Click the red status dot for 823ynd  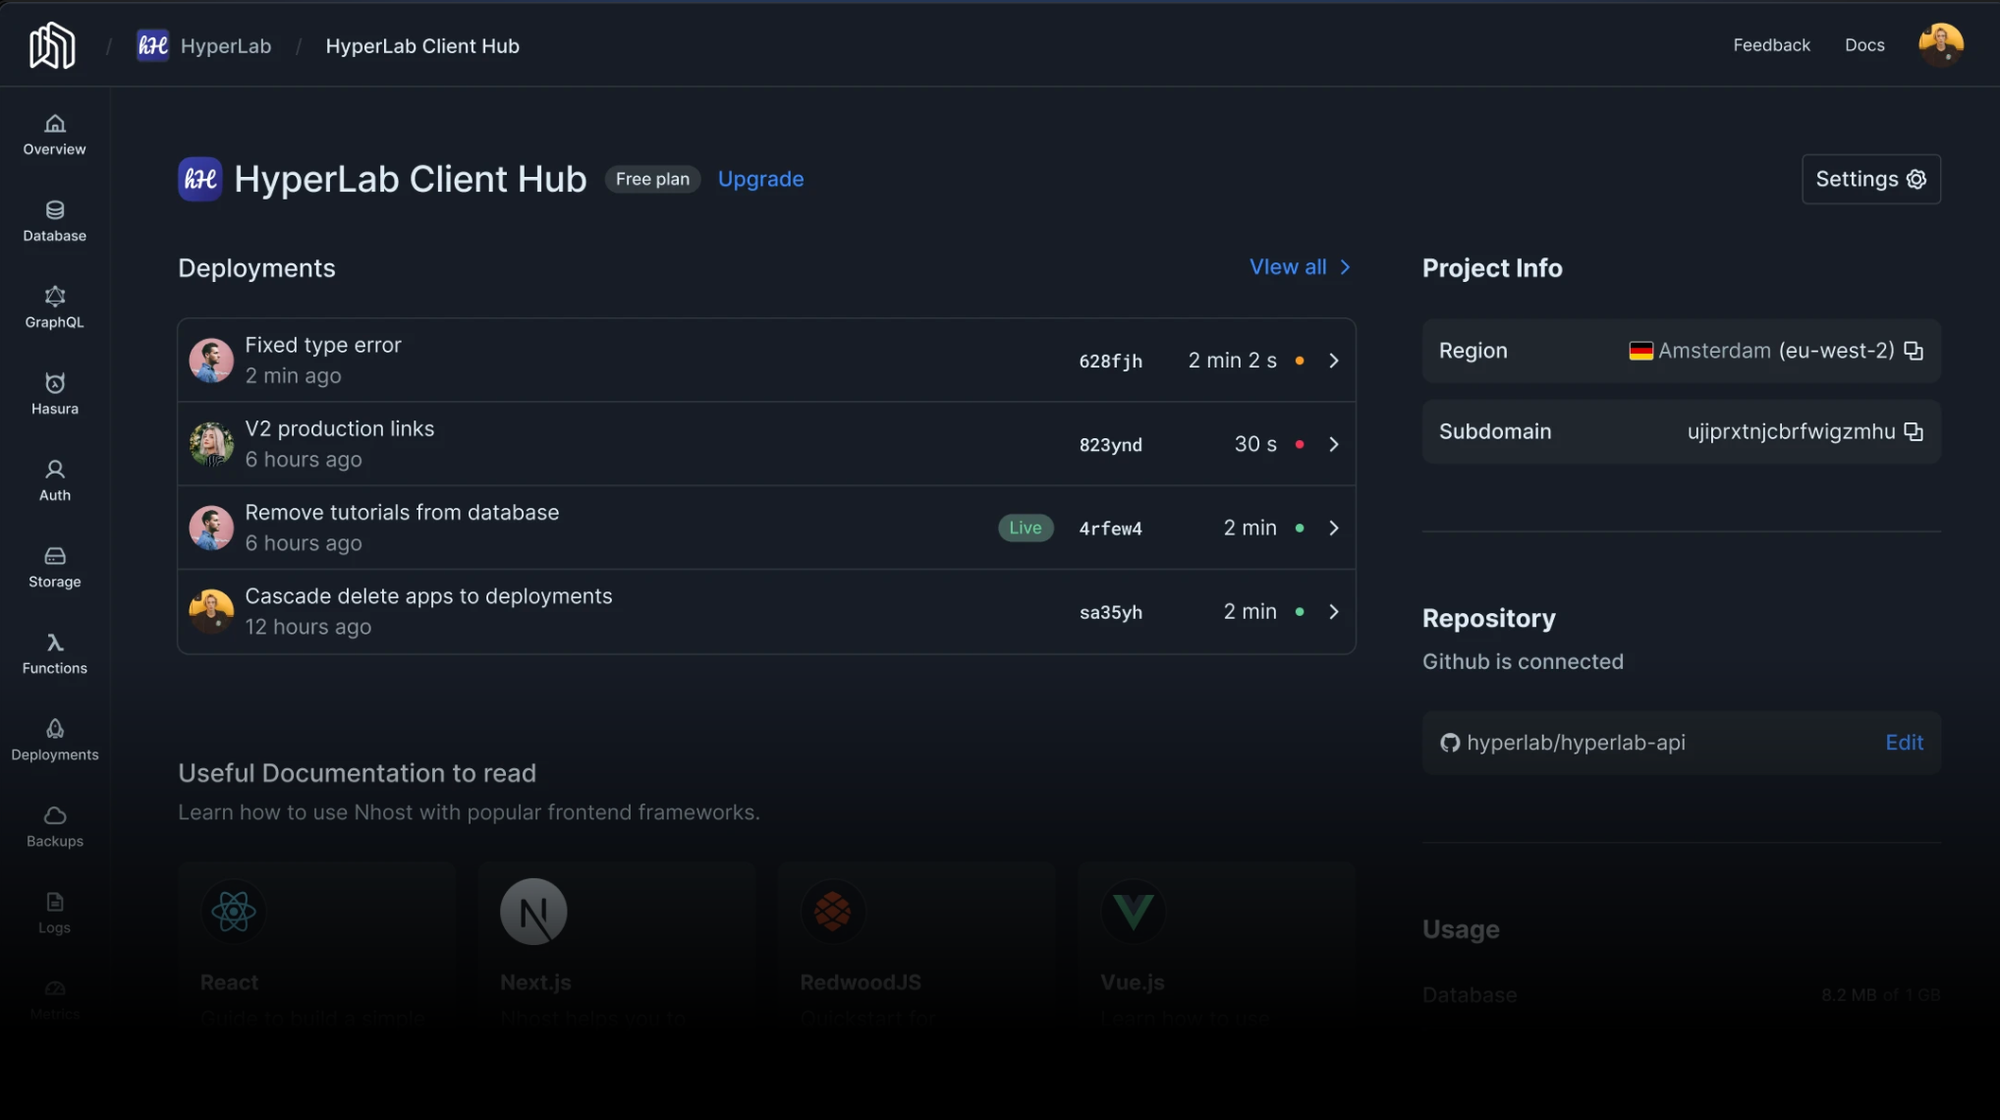(1299, 444)
